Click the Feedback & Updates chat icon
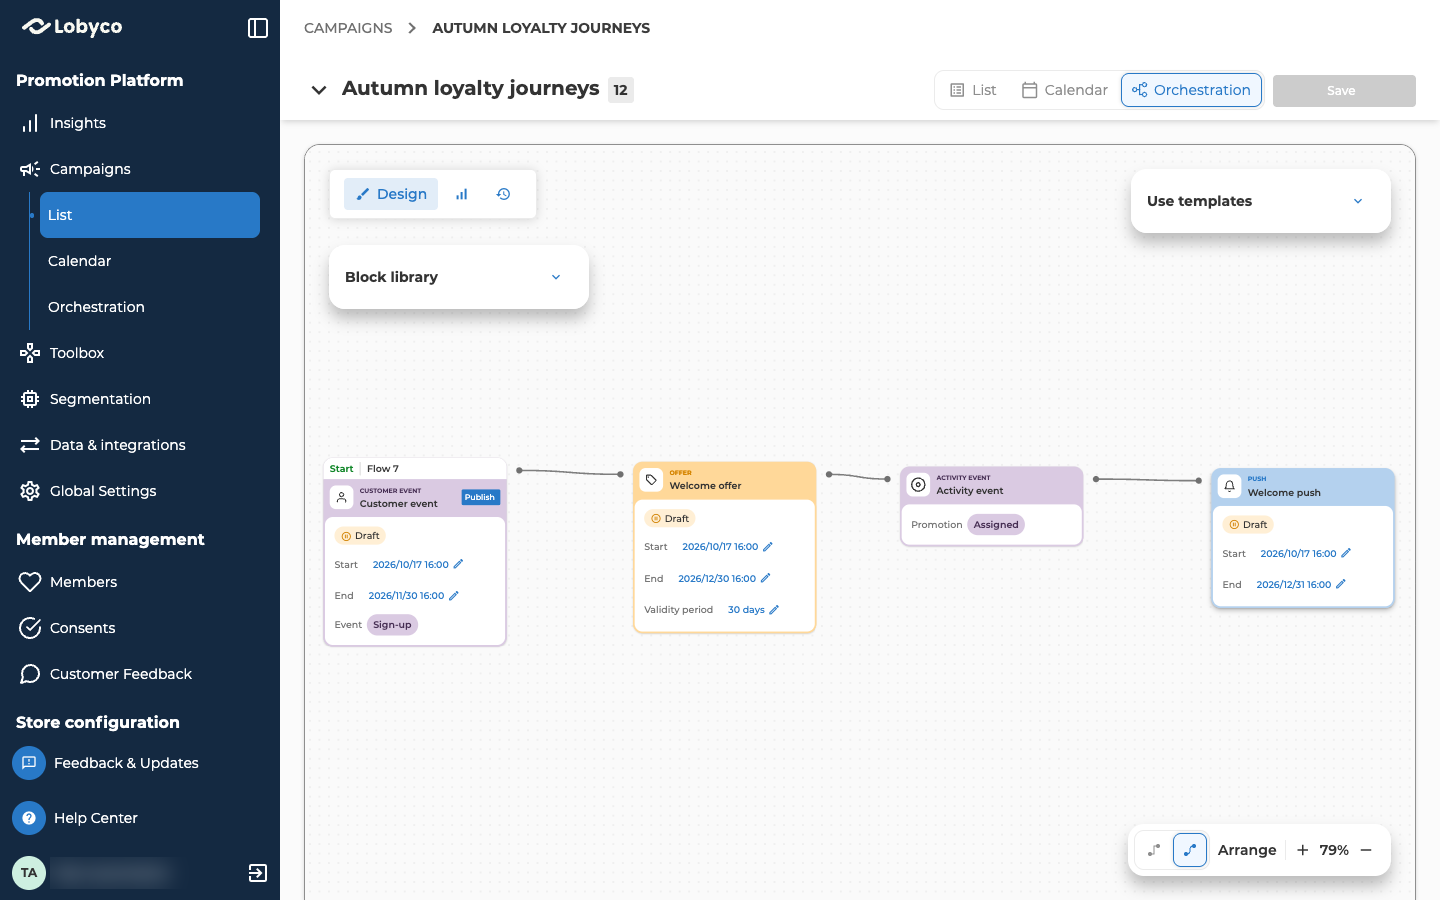 click(x=29, y=763)
